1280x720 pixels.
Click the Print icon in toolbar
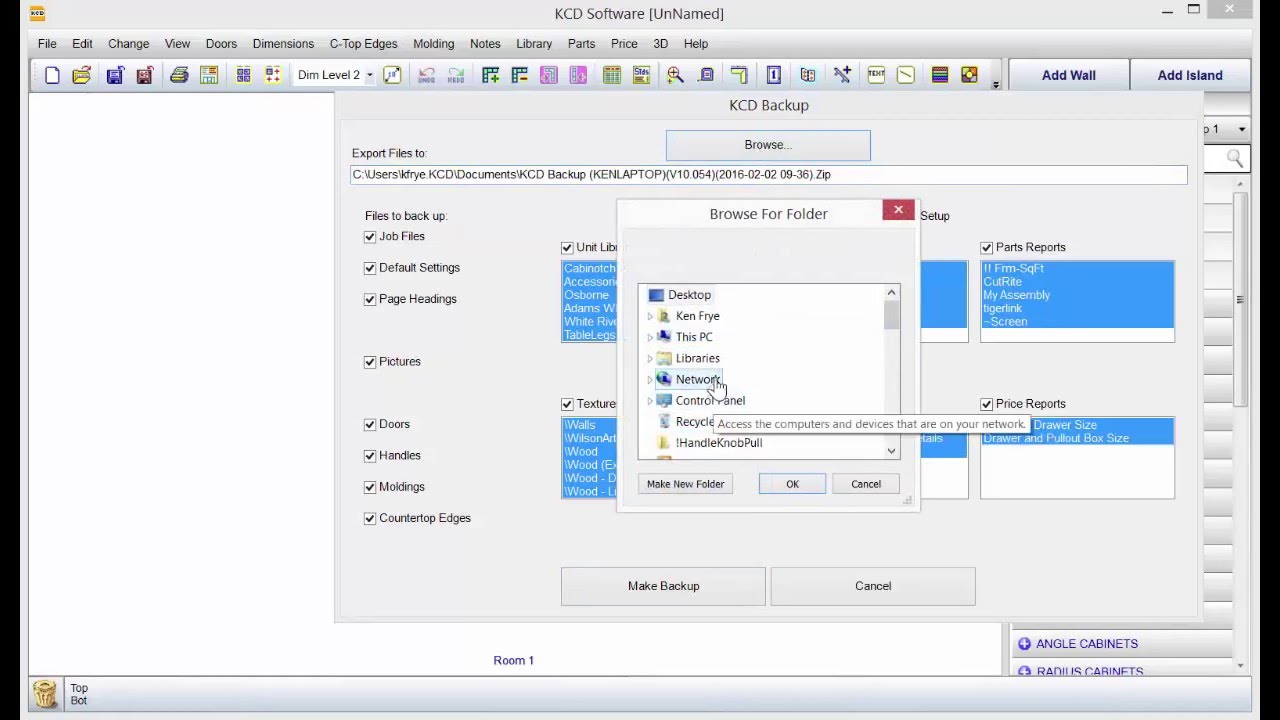tap(179, 75)
